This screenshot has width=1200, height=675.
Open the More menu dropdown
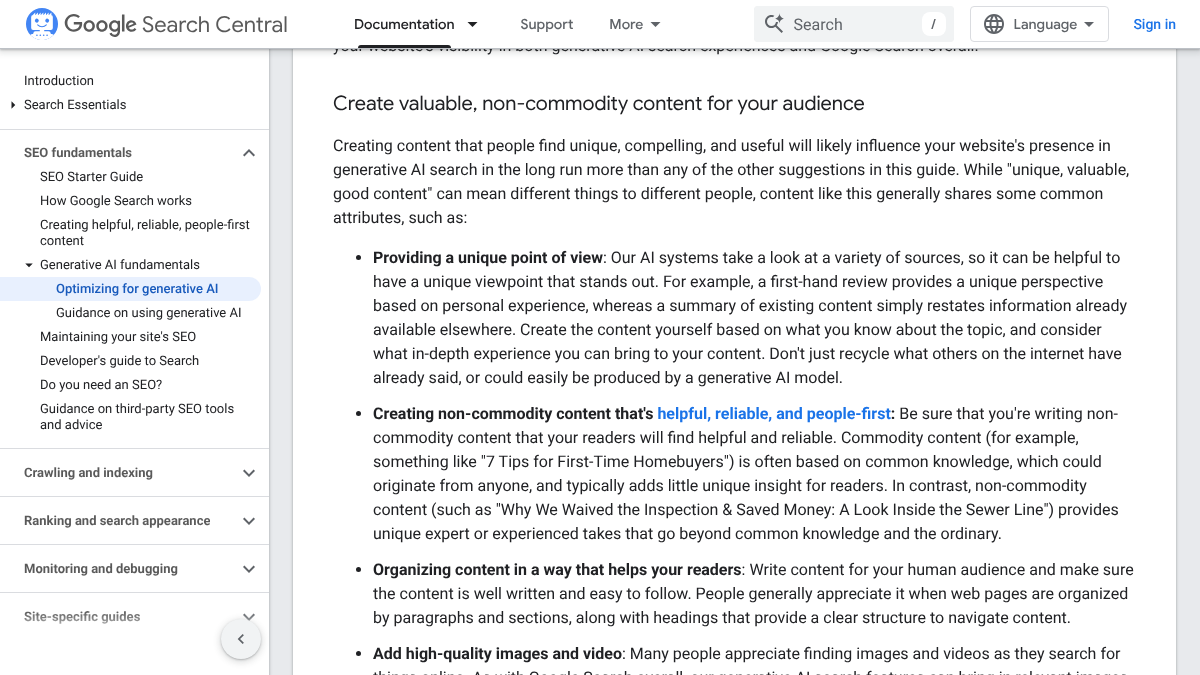point(635,24)
